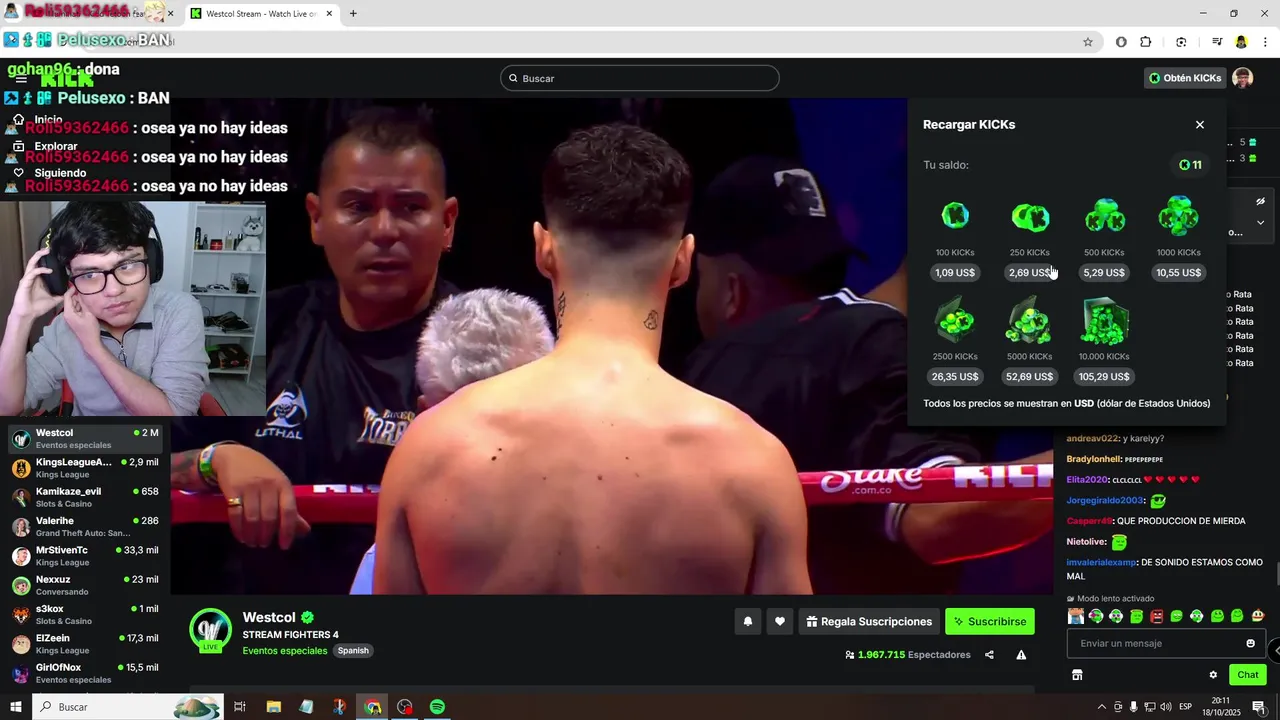
Task: Buy 500 KICKs for 5,29 US$
Action: [1104, 273]
